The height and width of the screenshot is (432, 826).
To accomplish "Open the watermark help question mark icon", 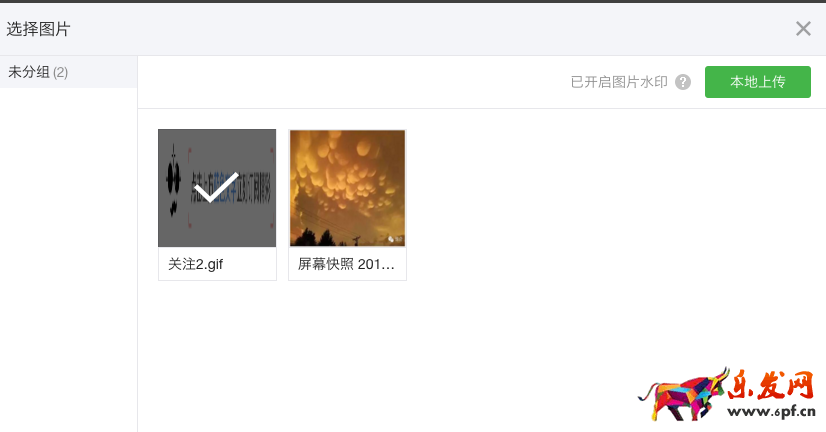I will click(683, 82).
